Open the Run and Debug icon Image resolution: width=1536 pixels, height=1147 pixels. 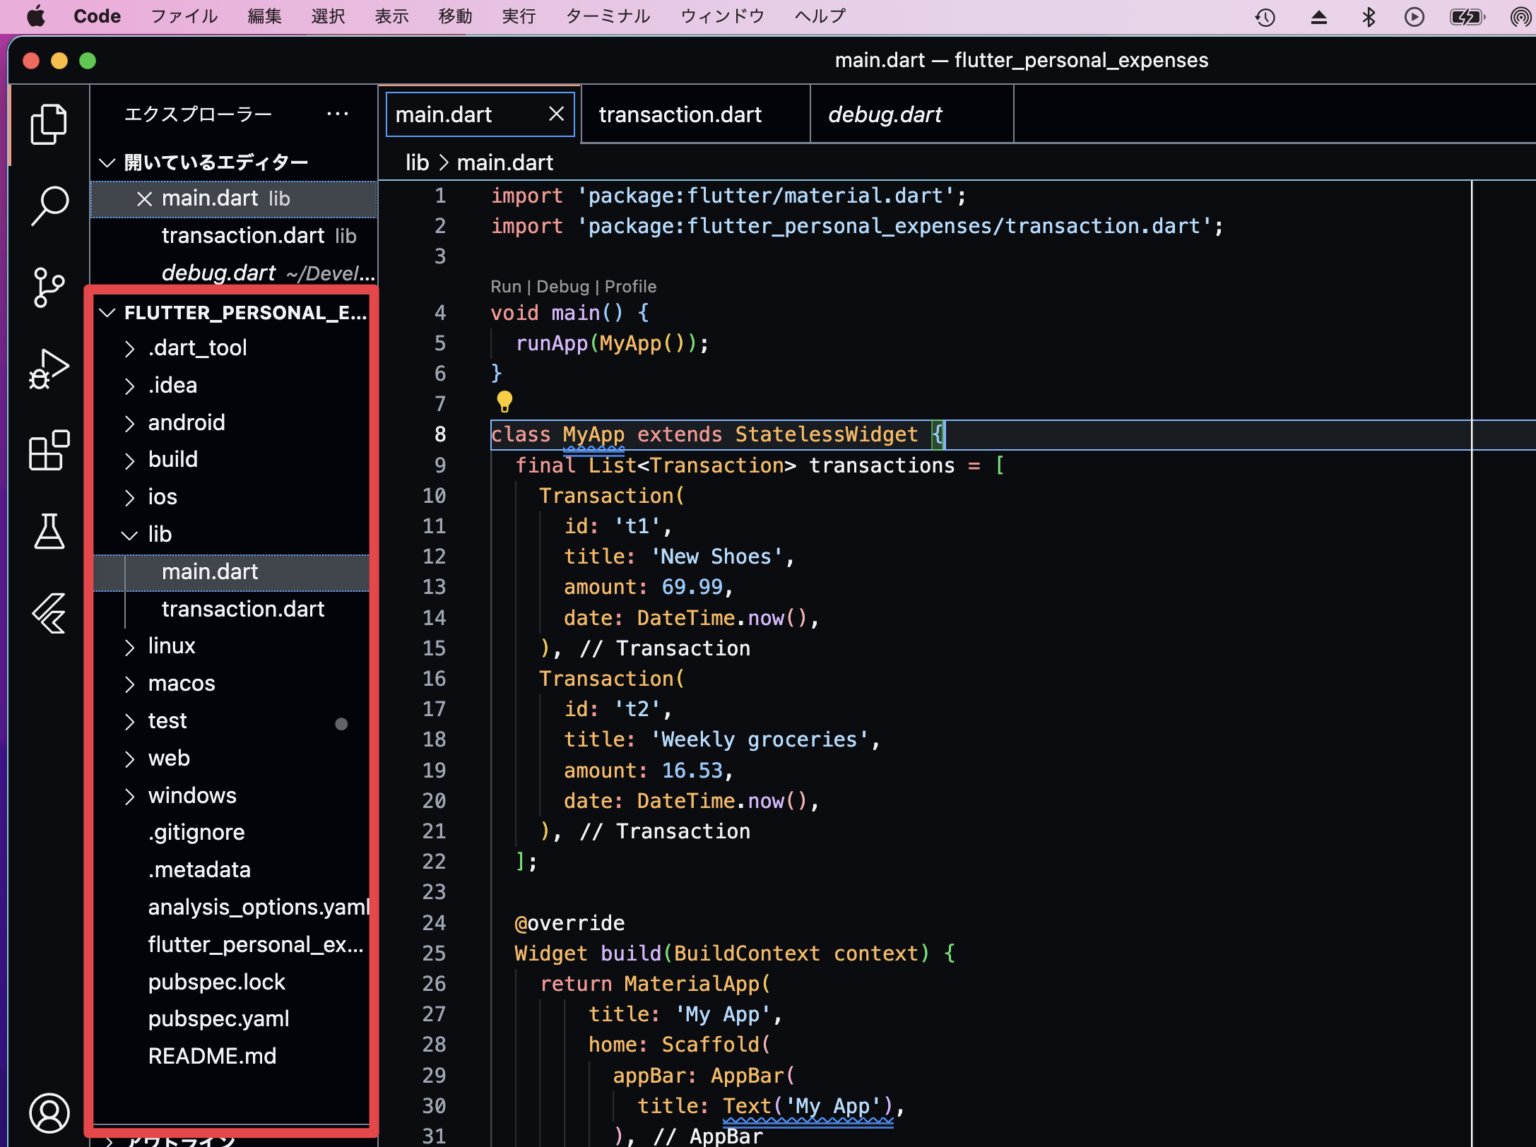(47, 368)
